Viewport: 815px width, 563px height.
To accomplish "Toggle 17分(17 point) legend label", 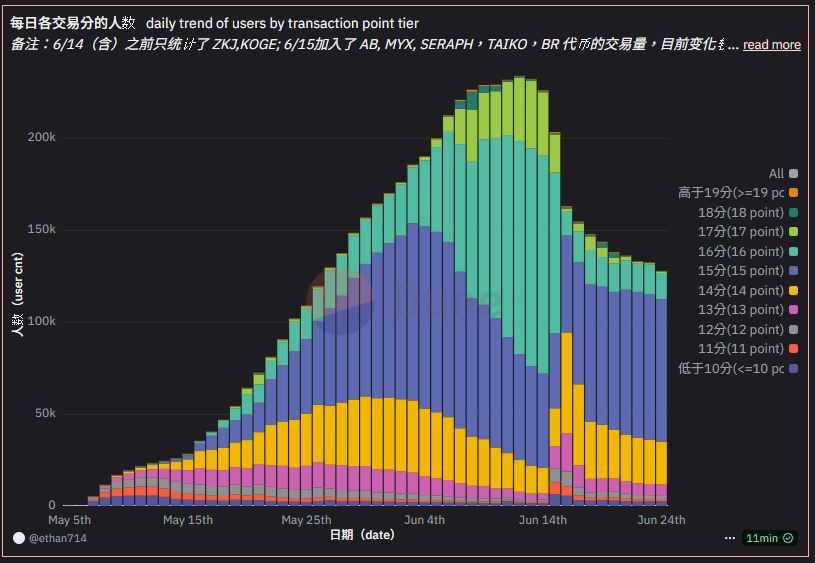I will (x=740, y=232).
